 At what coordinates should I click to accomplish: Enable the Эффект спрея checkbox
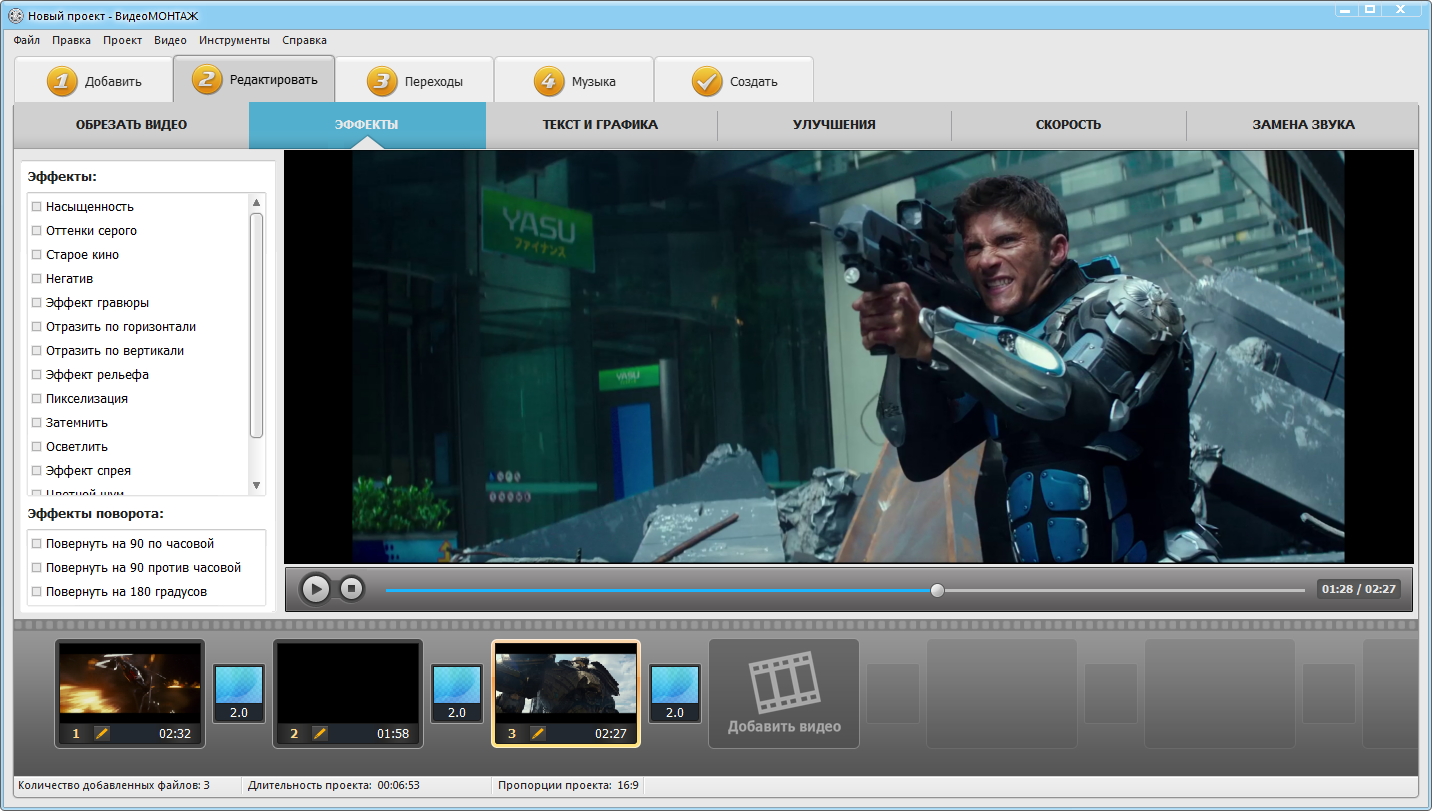click(37, 471)
